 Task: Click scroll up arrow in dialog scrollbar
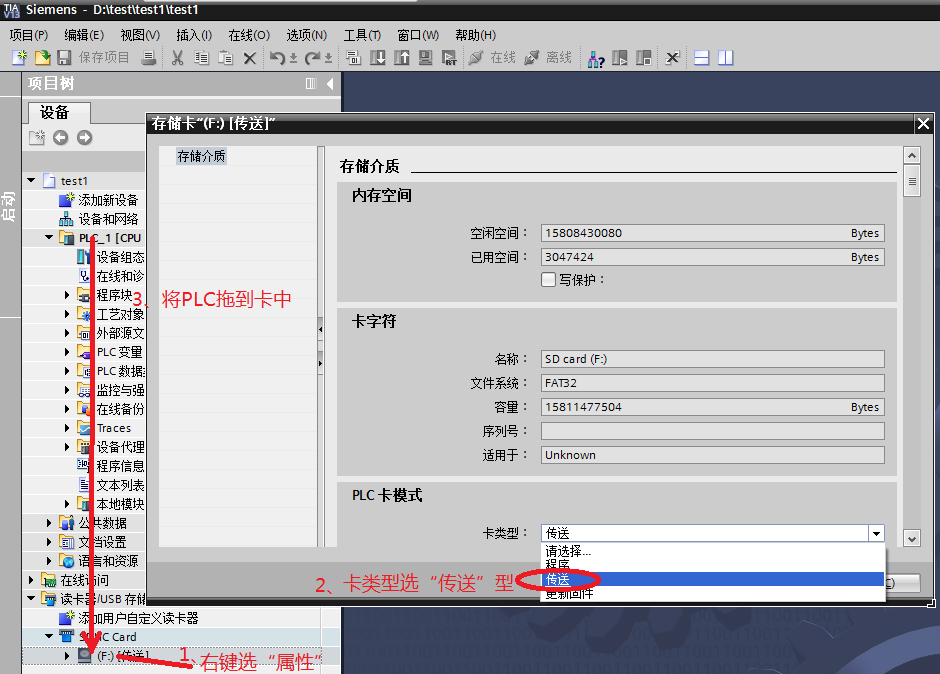pyautogui.click(x=912, y=156)
